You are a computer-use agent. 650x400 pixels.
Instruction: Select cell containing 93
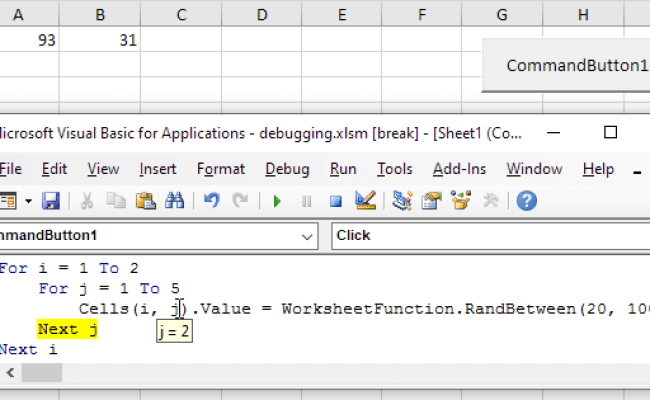click(29, 40)
